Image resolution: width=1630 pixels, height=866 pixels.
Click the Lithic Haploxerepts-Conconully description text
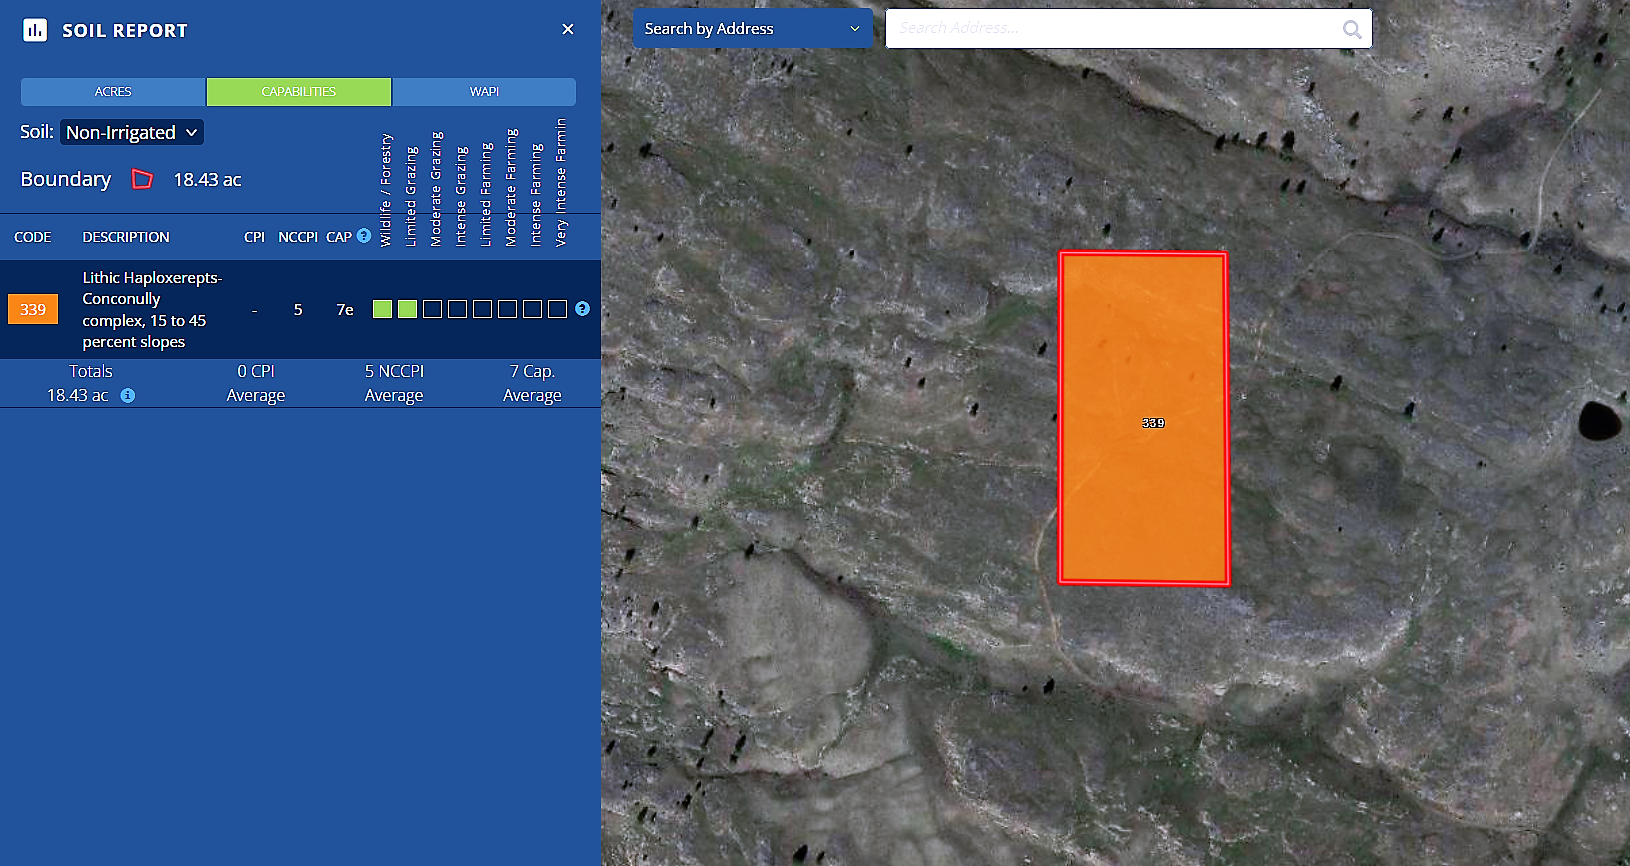[x=152, y=309]
